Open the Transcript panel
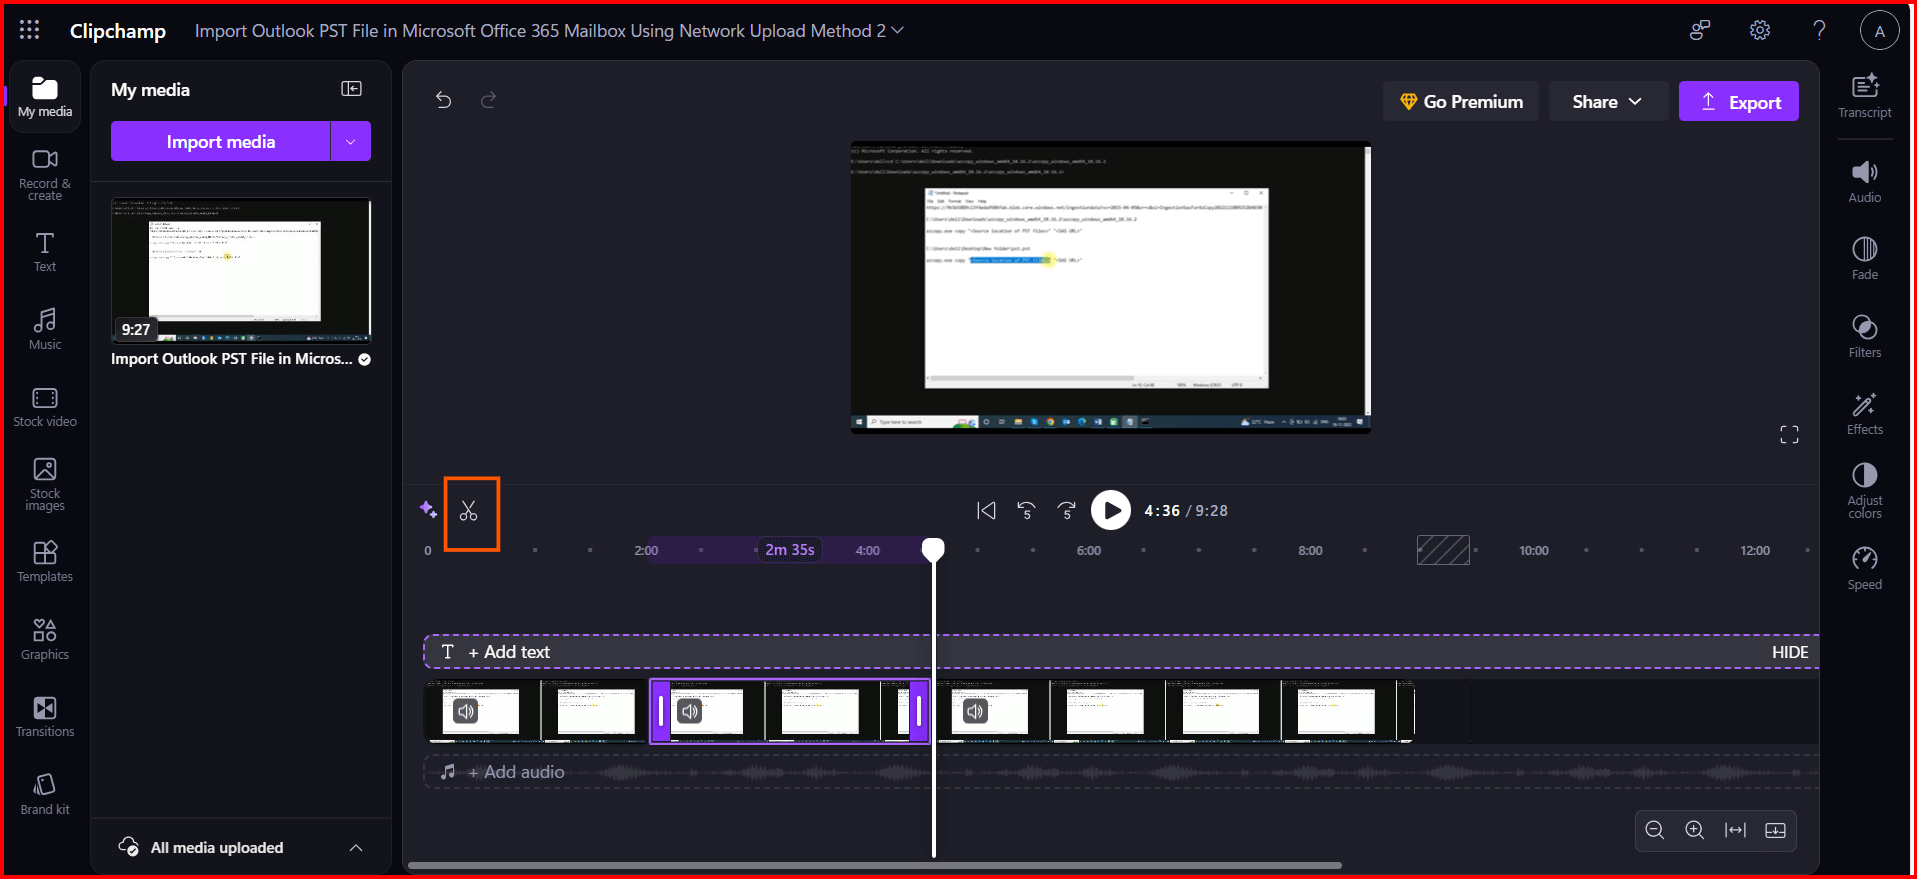This screenshot has height=879, width=1917. click(1865, 96)
